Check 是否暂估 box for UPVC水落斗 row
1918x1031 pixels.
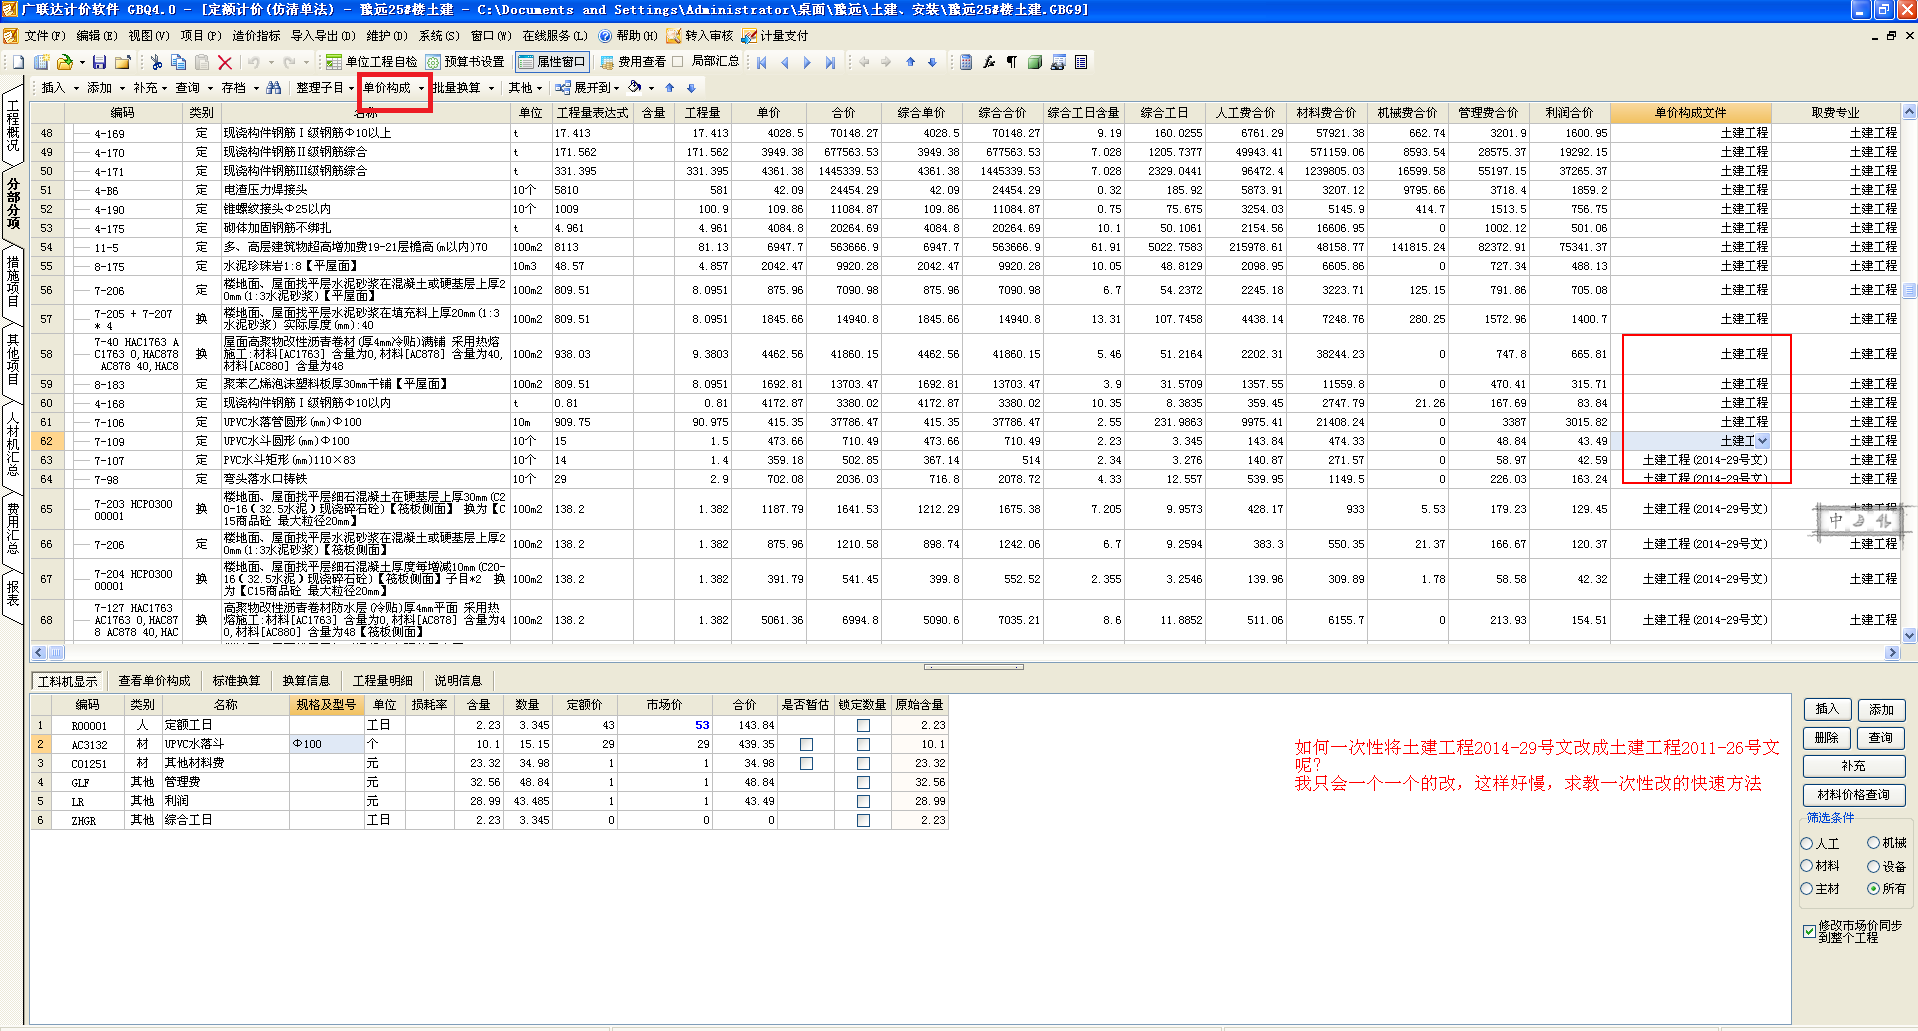point(806,745)
